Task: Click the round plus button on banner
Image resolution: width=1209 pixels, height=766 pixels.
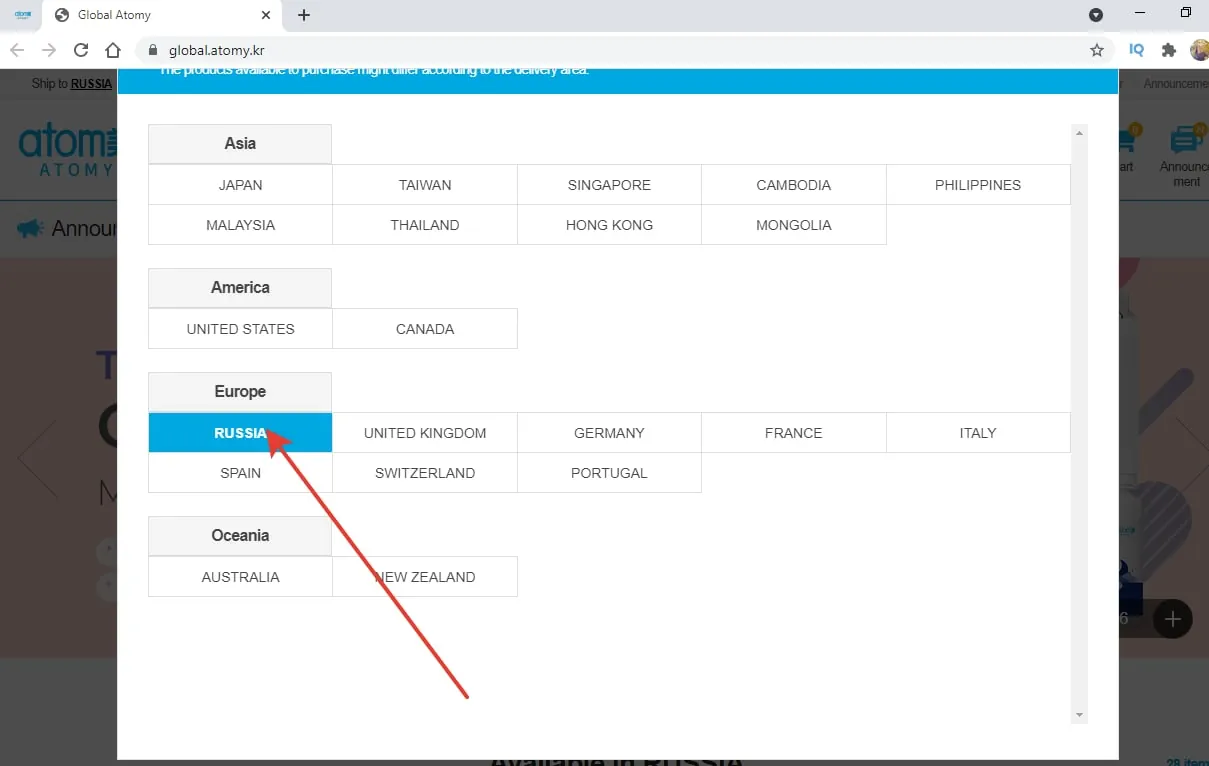Action: (x=1172, y=619)
